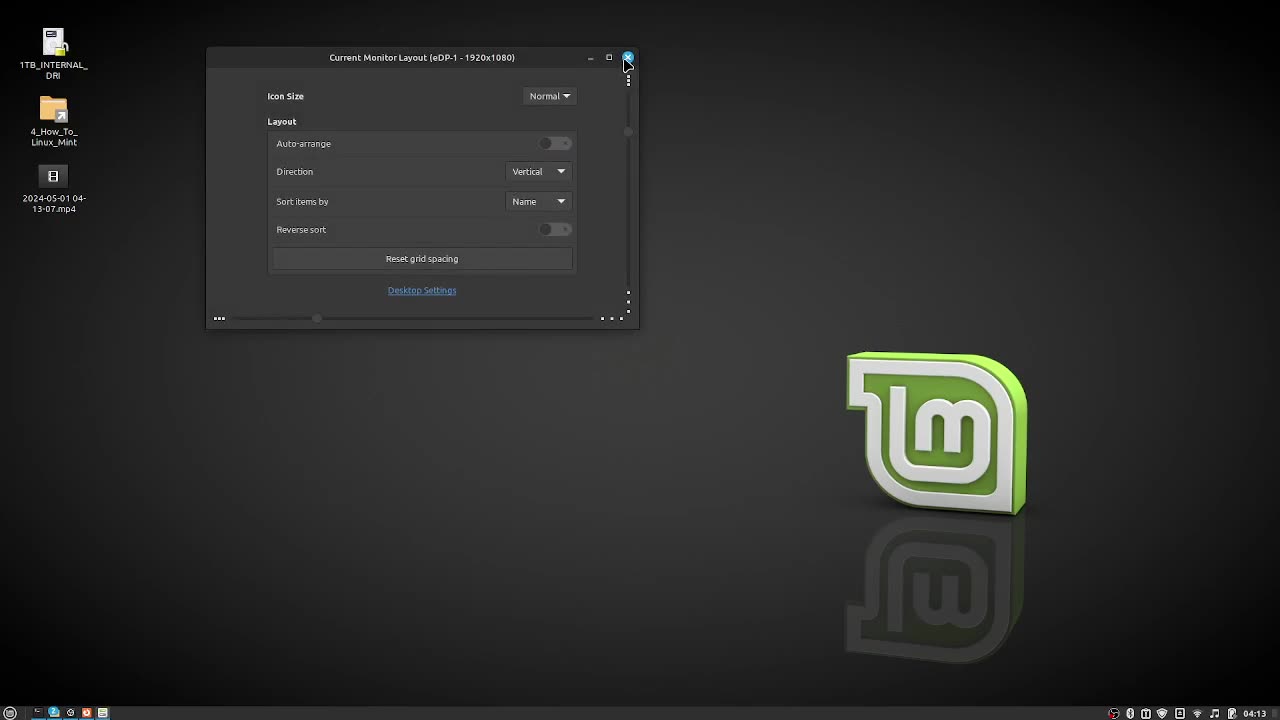Click the blue badge app in taskbar
1280x720 pixels.
pyautogui.click(x=54, y=713)
